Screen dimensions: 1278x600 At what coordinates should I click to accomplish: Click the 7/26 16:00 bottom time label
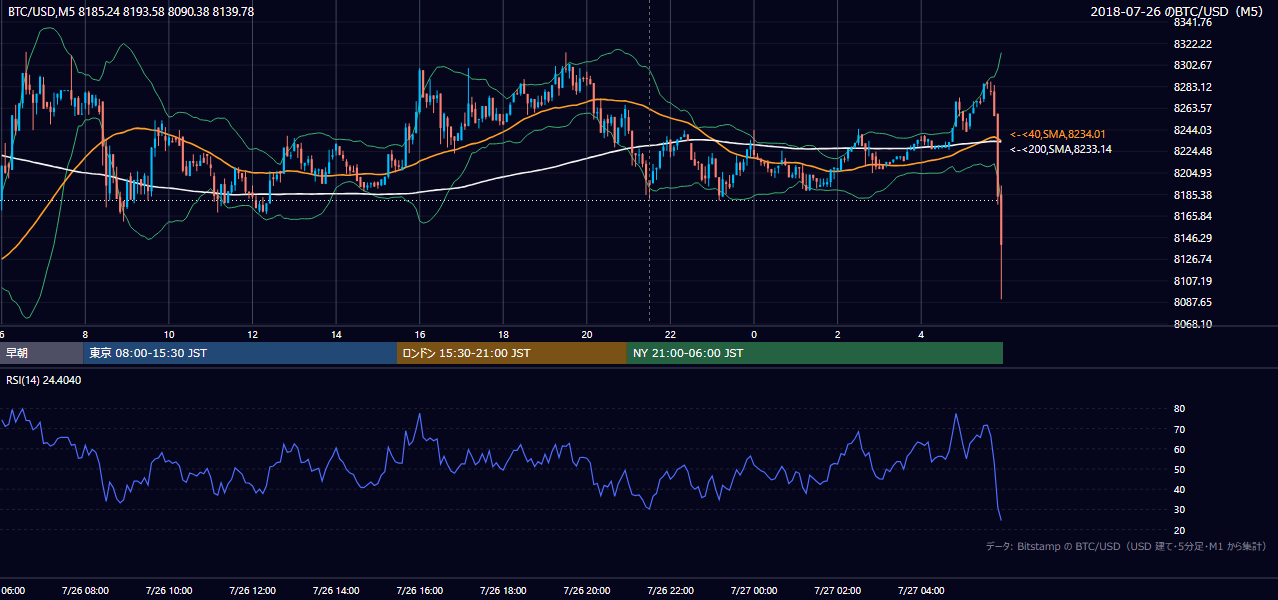pyautogui.click(x=420, y=591)
